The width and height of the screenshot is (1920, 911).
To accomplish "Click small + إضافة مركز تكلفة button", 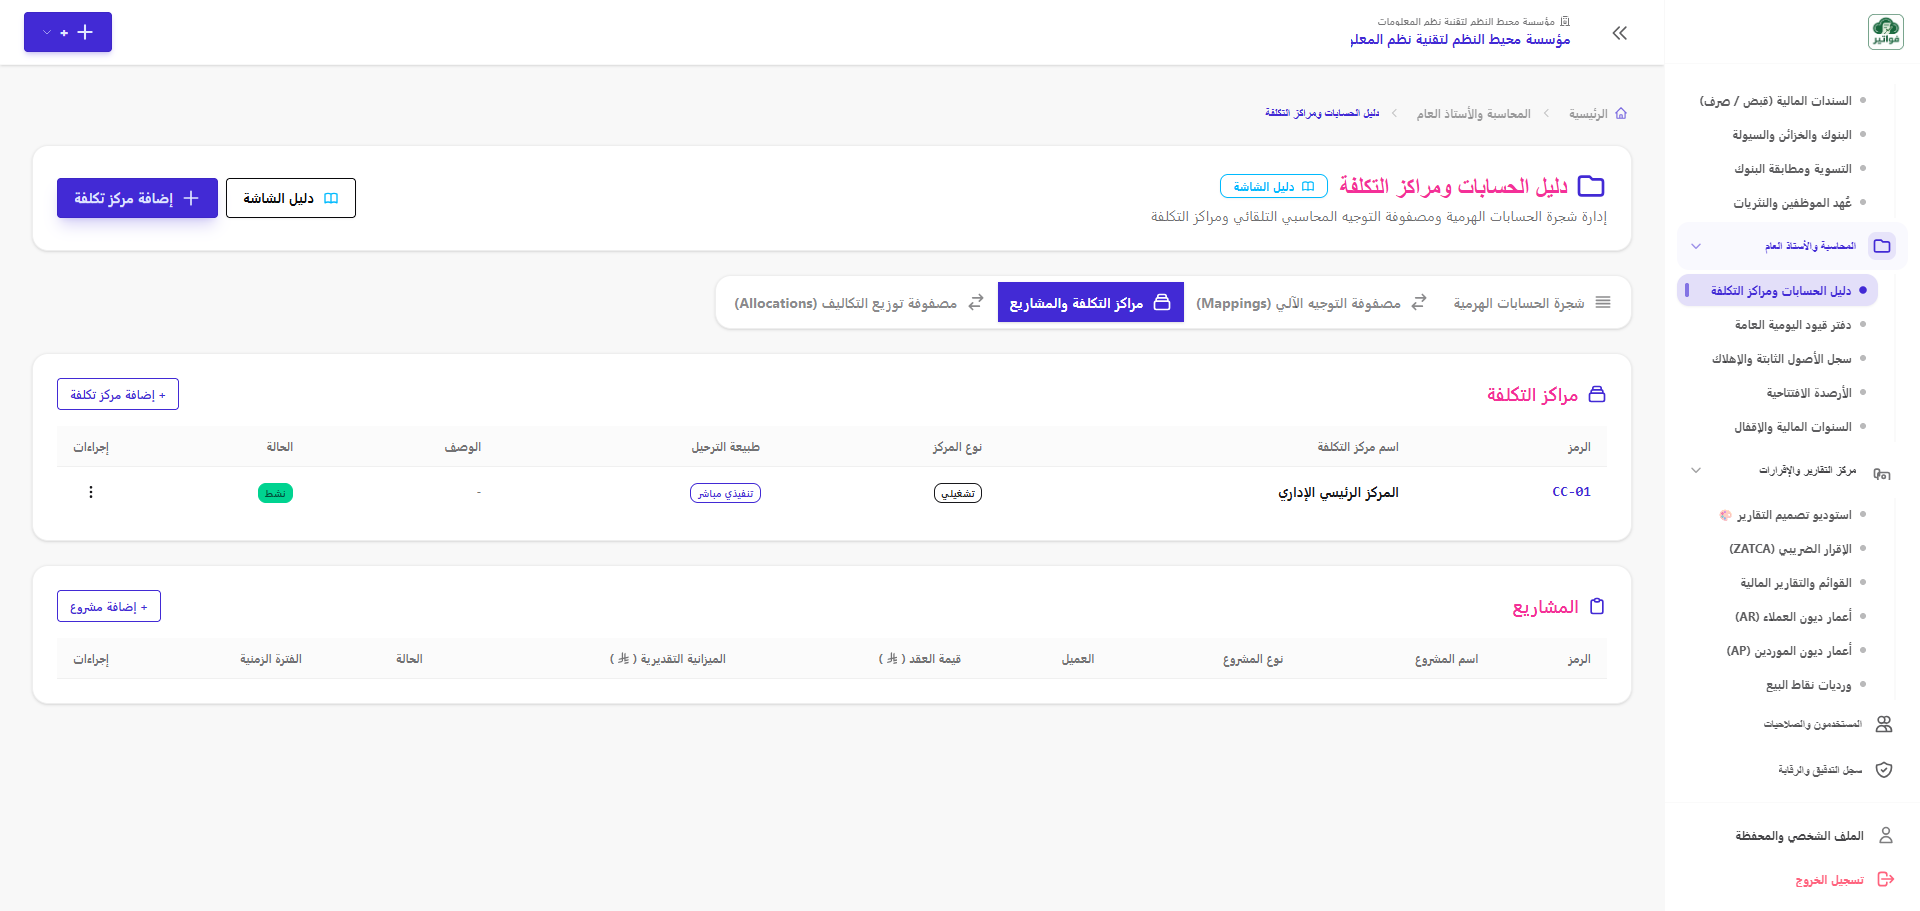I will pyautogui.click(x=118, y=394).
